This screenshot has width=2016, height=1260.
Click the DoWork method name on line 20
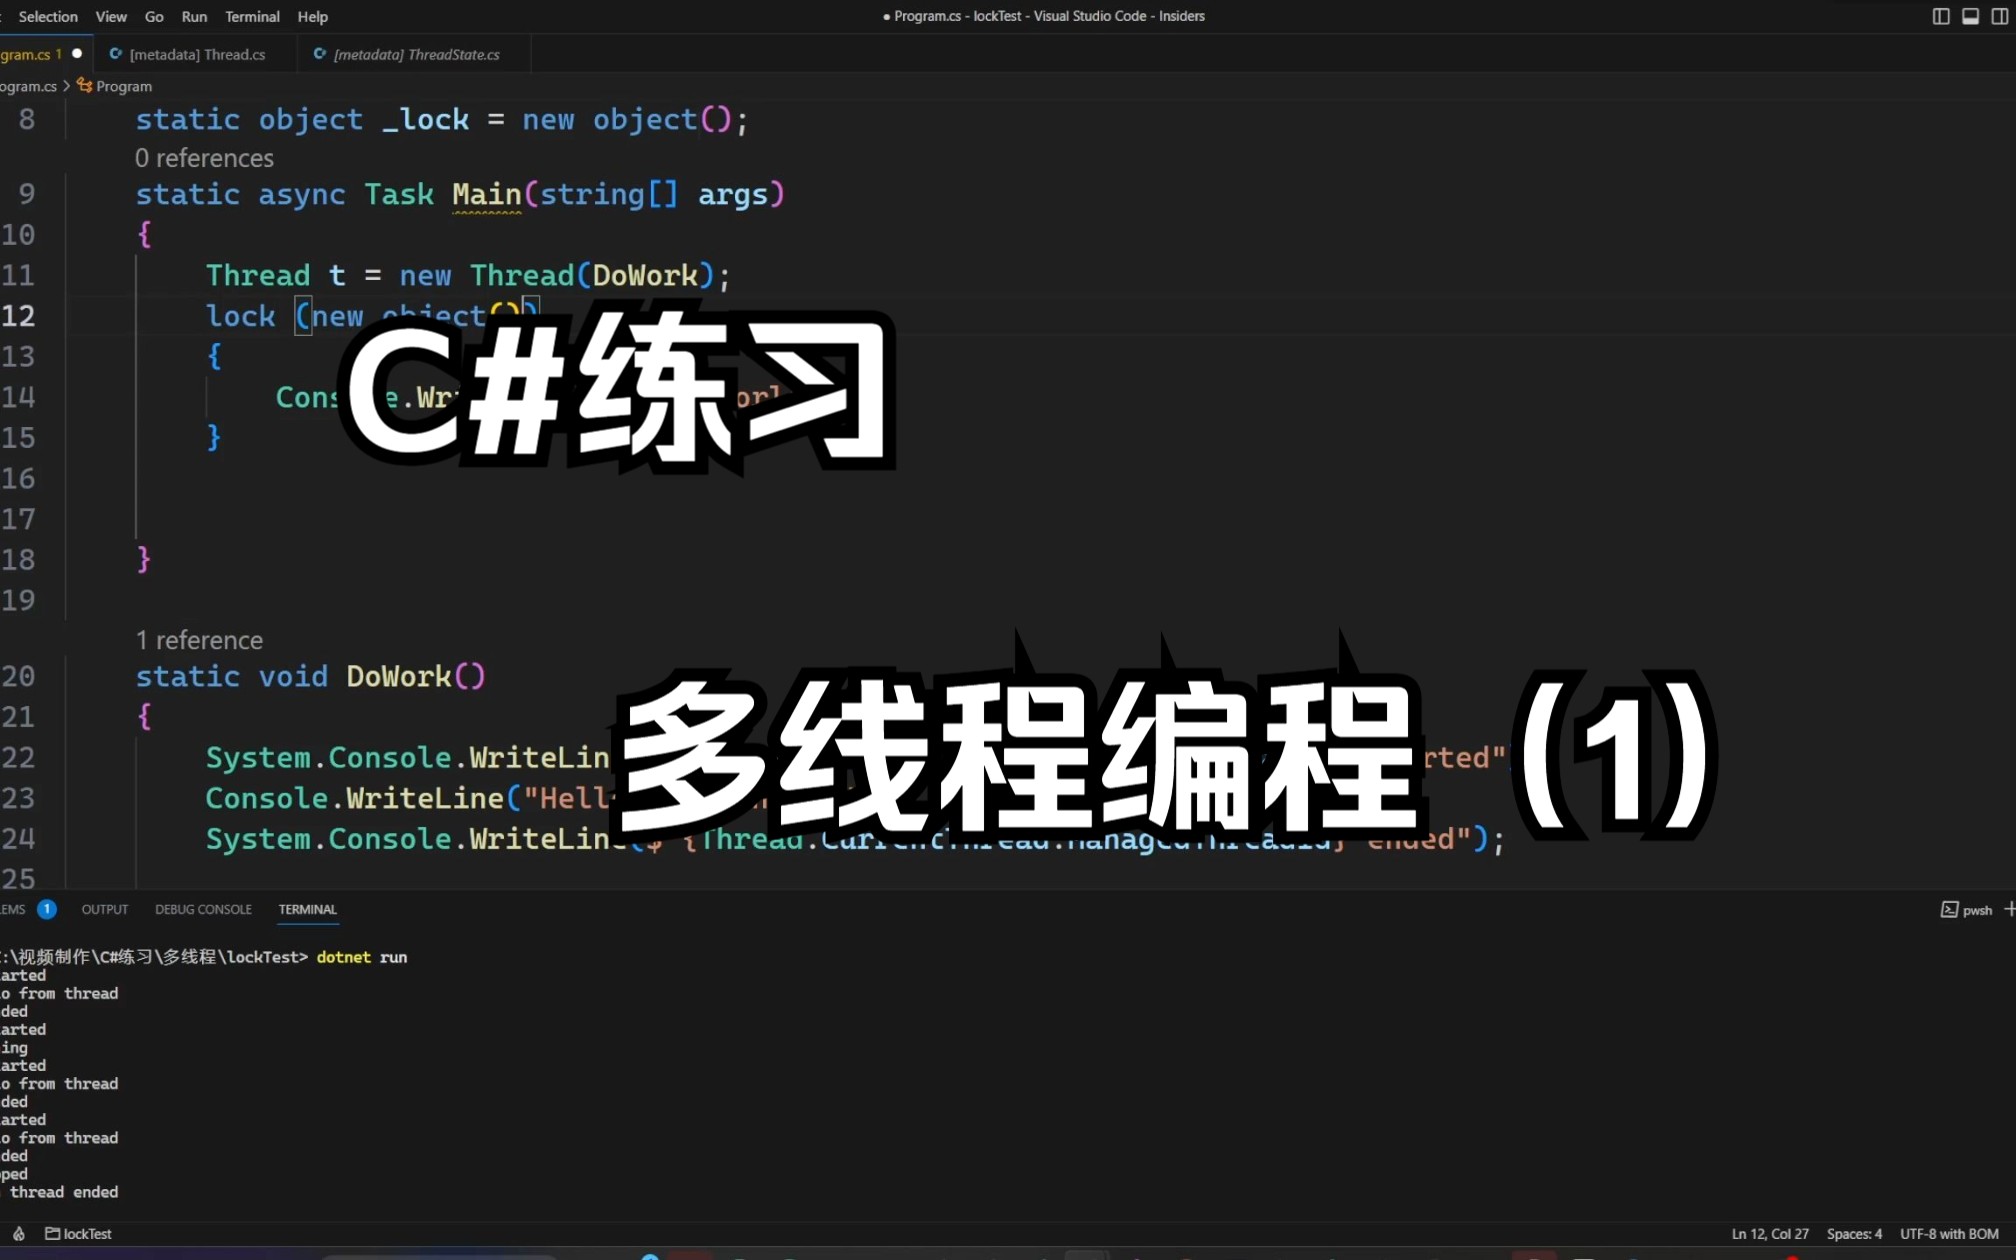399,676
